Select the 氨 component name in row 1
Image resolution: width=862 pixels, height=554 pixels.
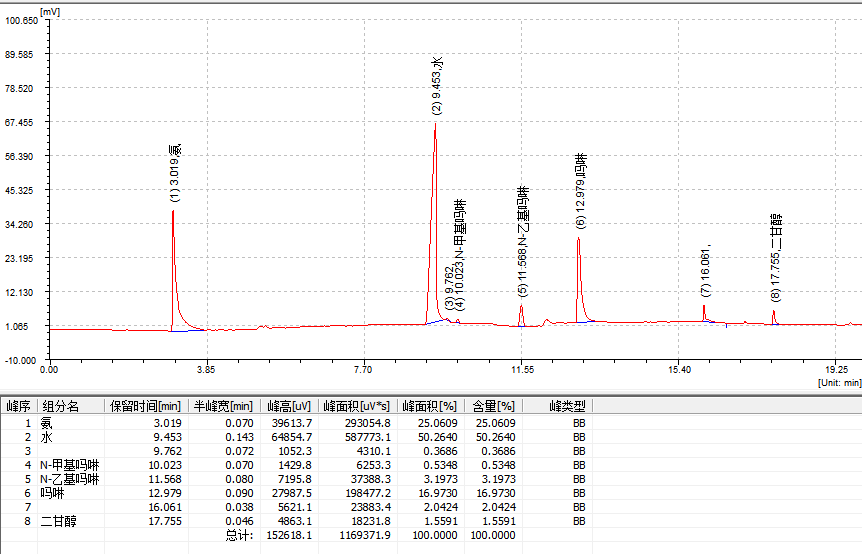point(47,423)
